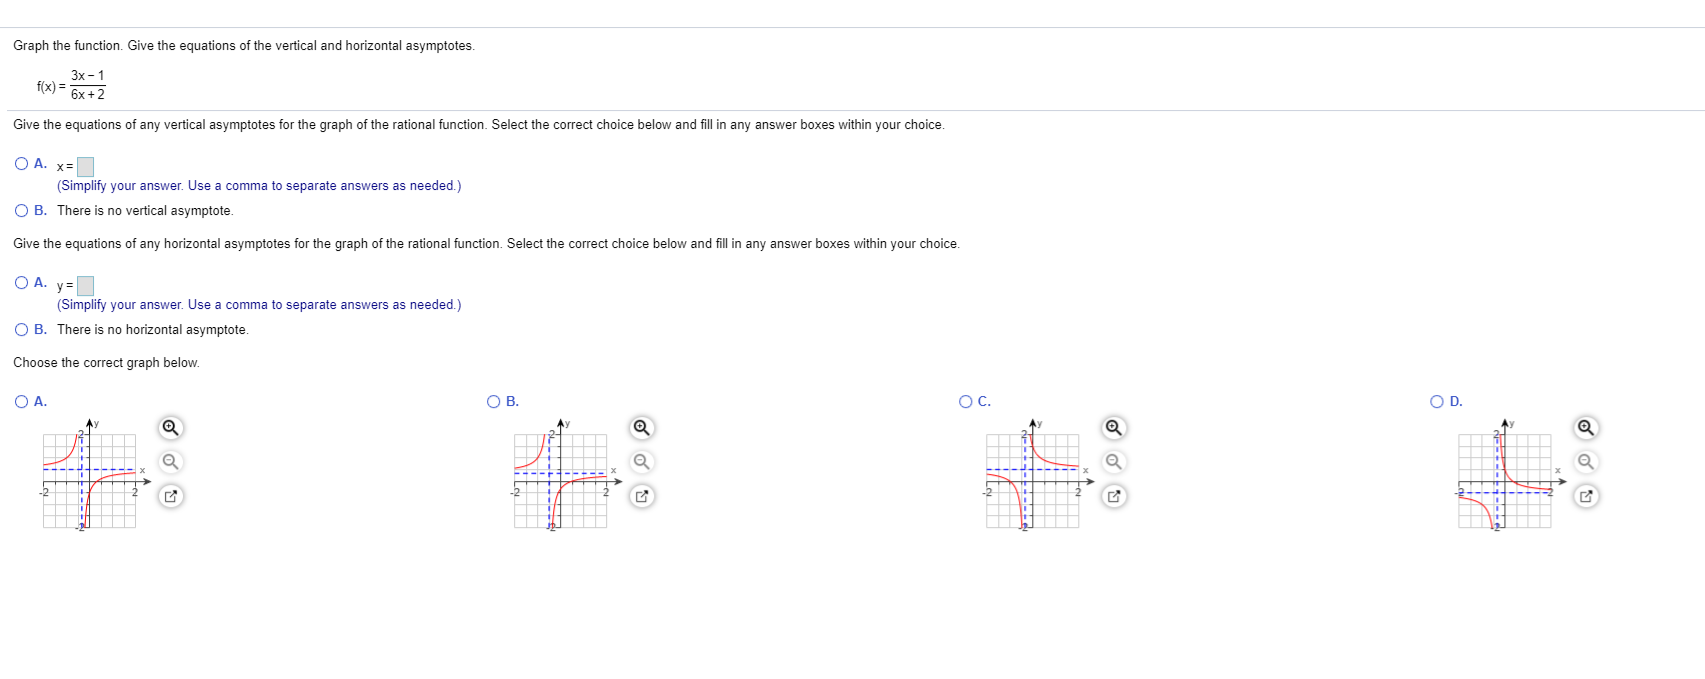Click the zoom-in magnifier for graph A

[x=169, y=427]
